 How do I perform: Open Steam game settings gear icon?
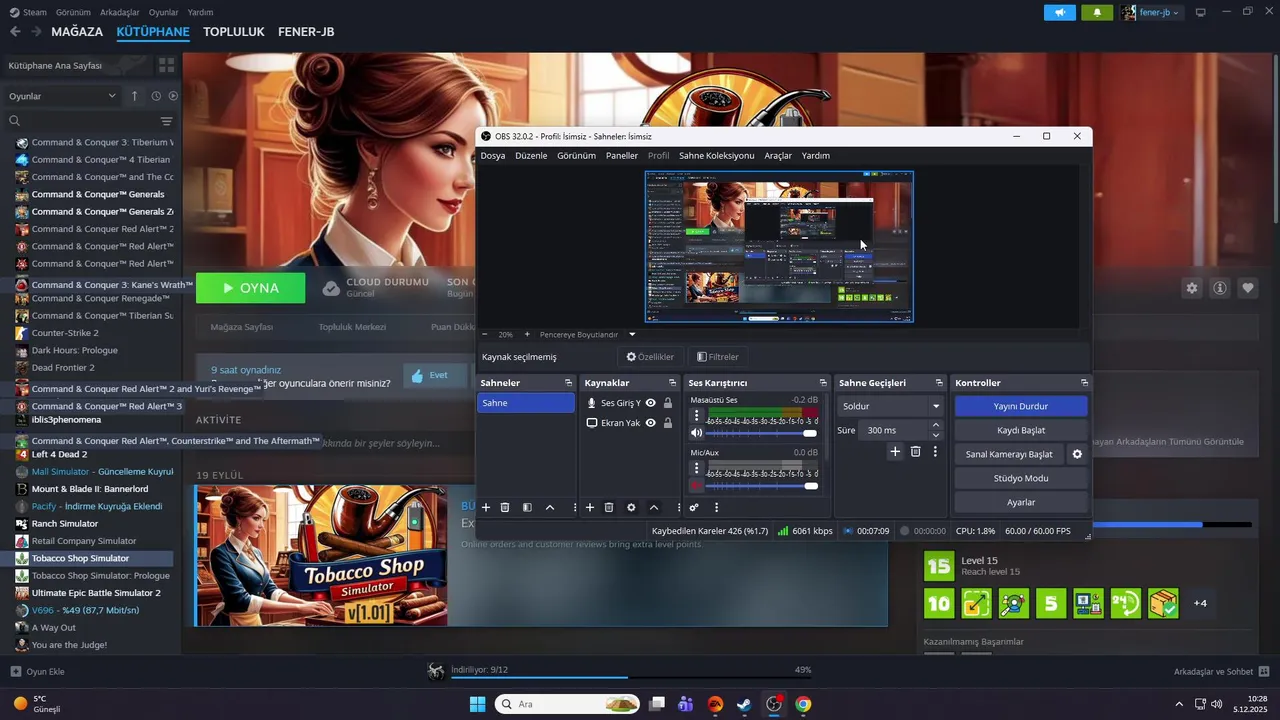[x=1192, y=288]
